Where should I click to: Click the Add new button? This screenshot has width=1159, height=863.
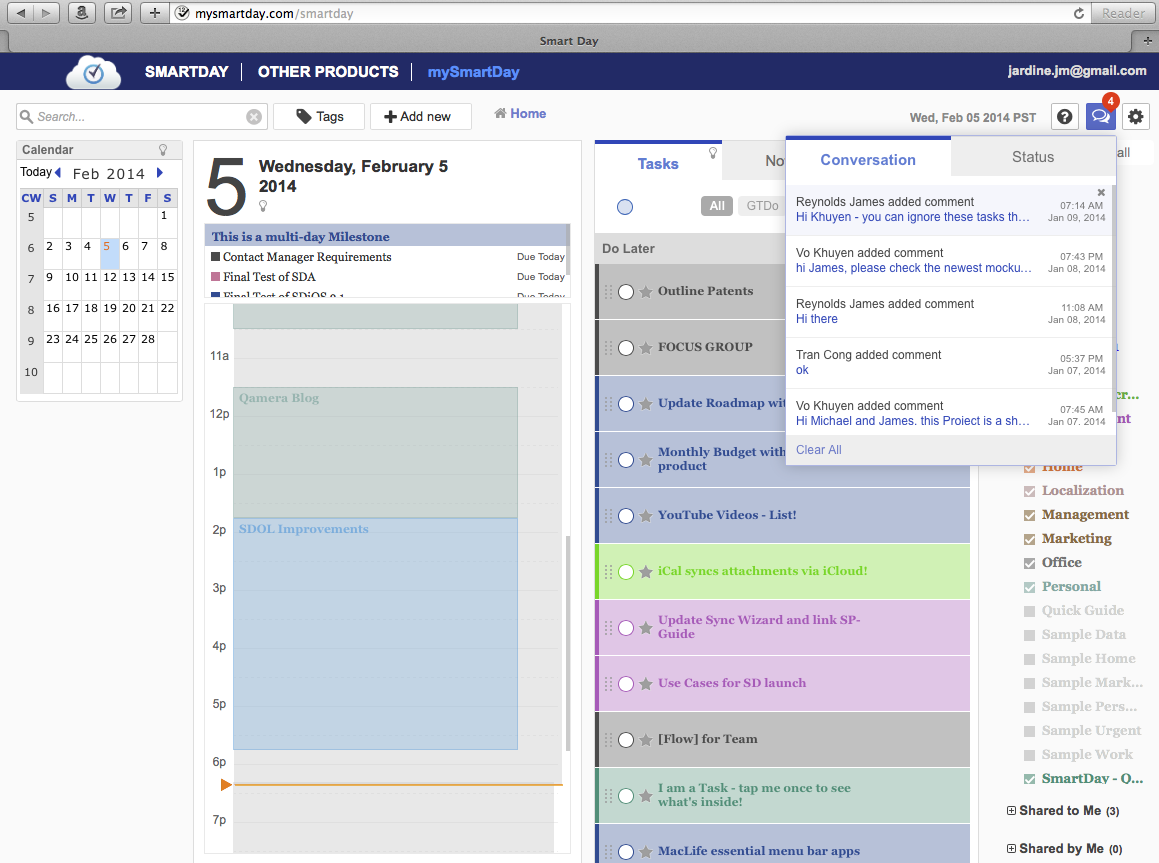pos(421,117)
